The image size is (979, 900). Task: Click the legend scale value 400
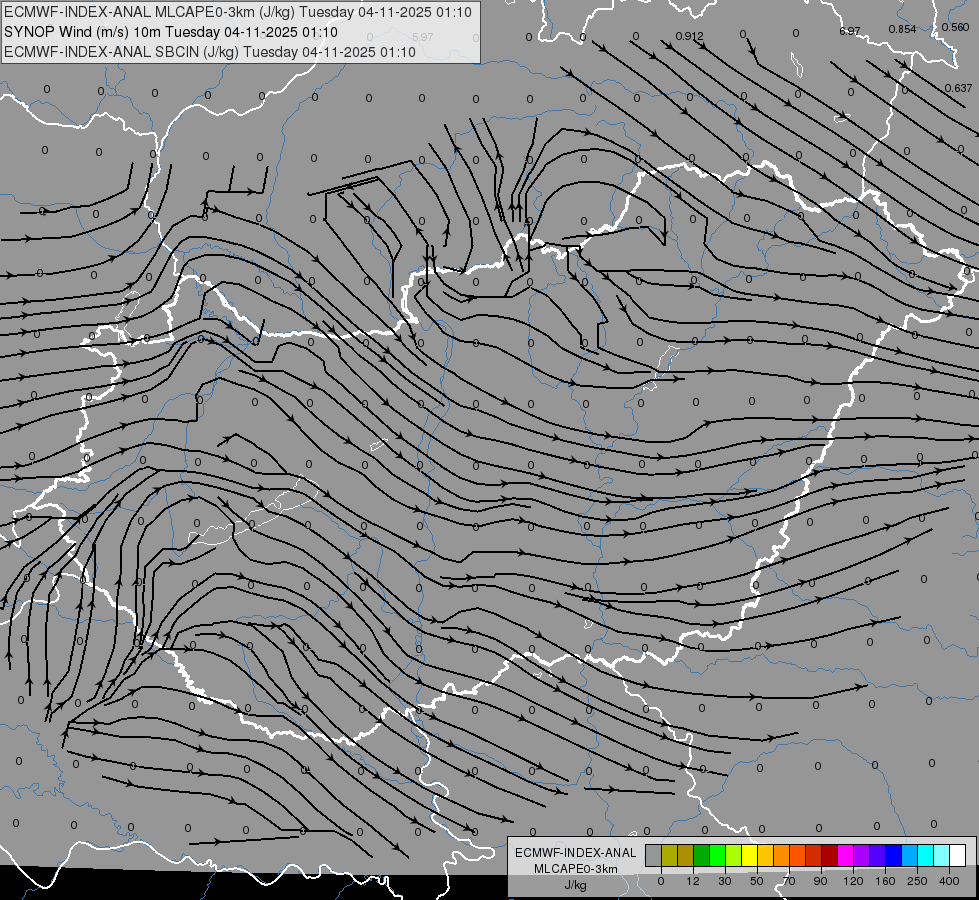pyautogui.click(x=949, y=881)
